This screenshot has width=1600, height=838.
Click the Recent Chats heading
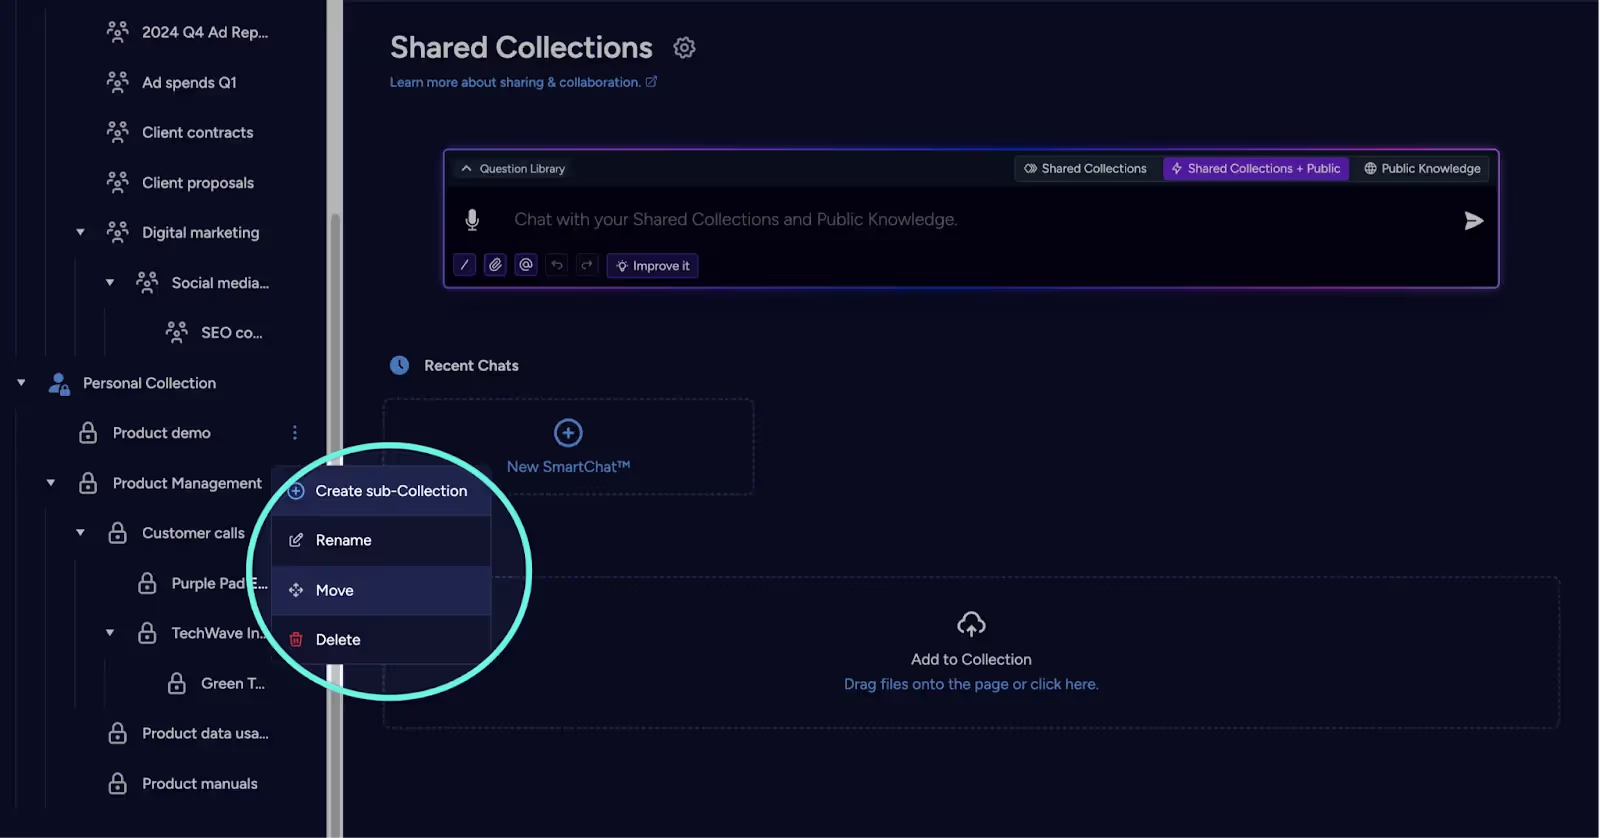pyautogui.click(x=471, y=365)
